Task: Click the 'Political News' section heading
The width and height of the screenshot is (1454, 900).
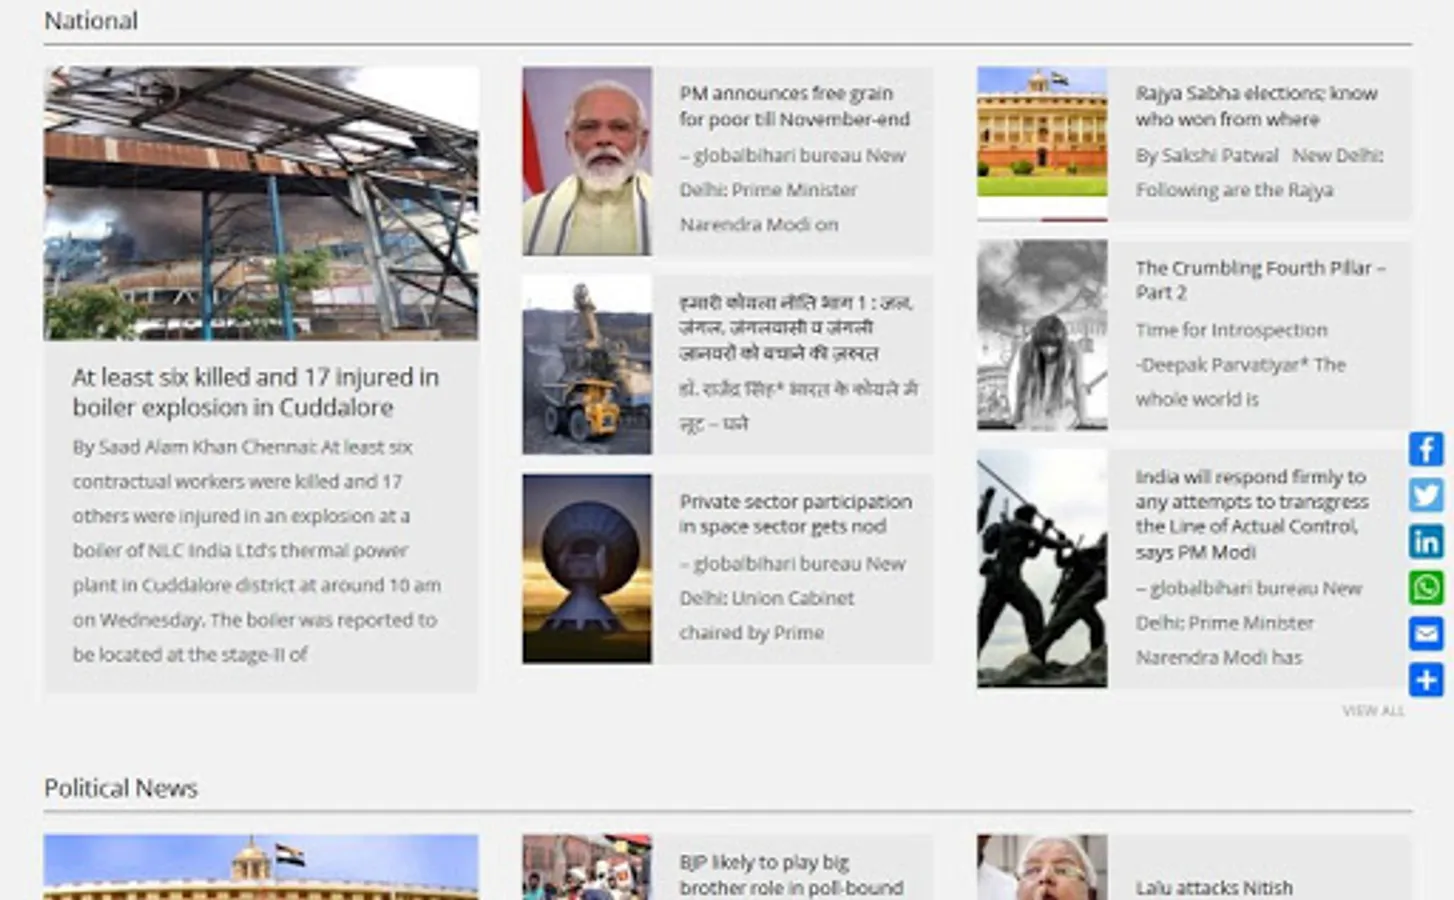Action: [x=121, y=788]
